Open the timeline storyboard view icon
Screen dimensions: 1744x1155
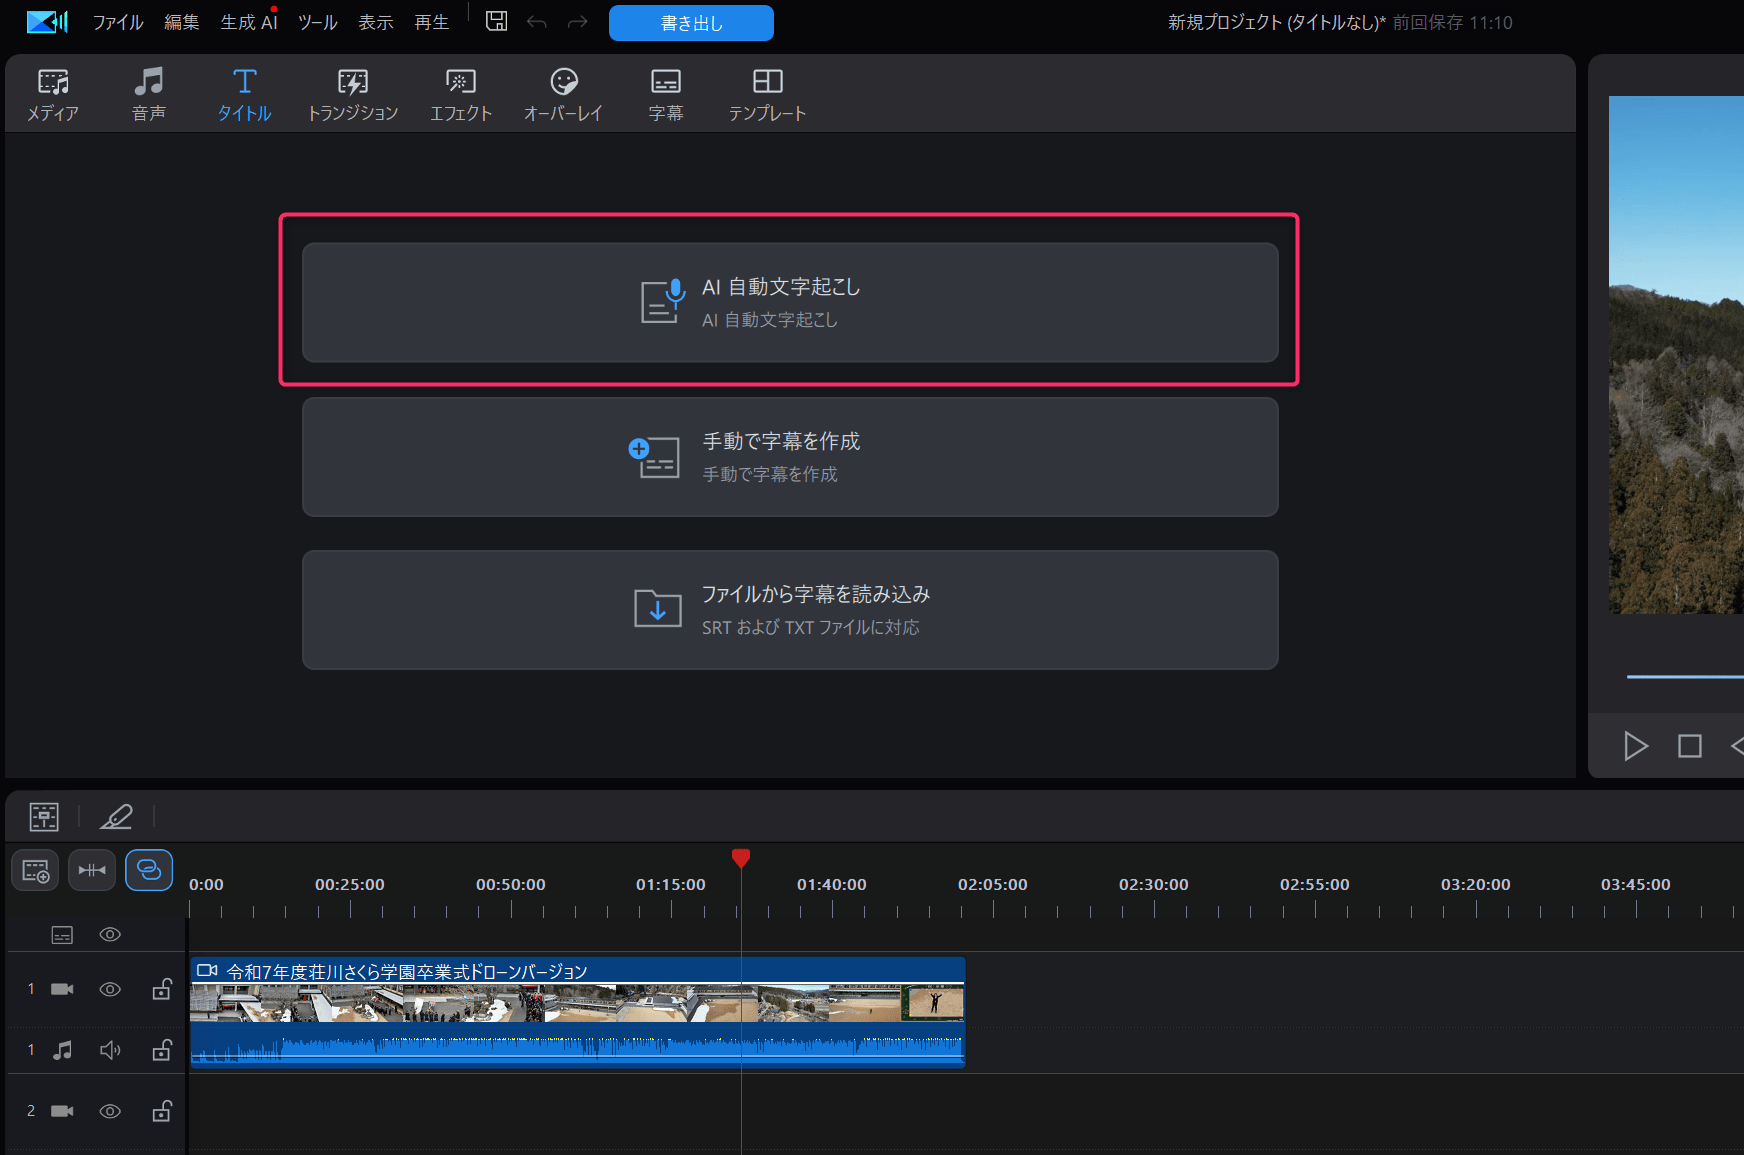coord(44,817)
